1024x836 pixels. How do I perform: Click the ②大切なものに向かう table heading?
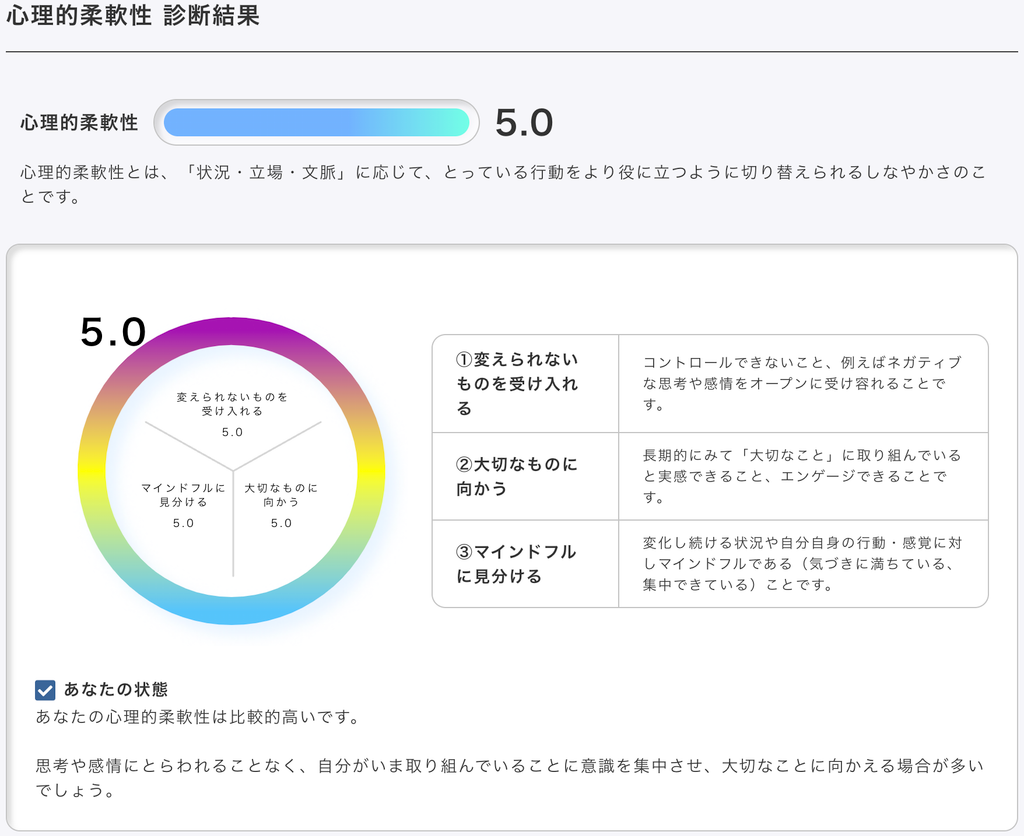518,476
